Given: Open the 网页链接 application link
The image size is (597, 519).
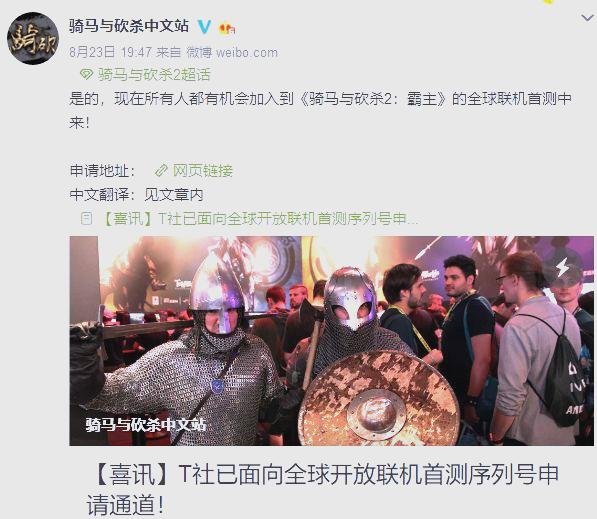Looking at the screenshot, I should pyautogui.click(x=202, y=171).
